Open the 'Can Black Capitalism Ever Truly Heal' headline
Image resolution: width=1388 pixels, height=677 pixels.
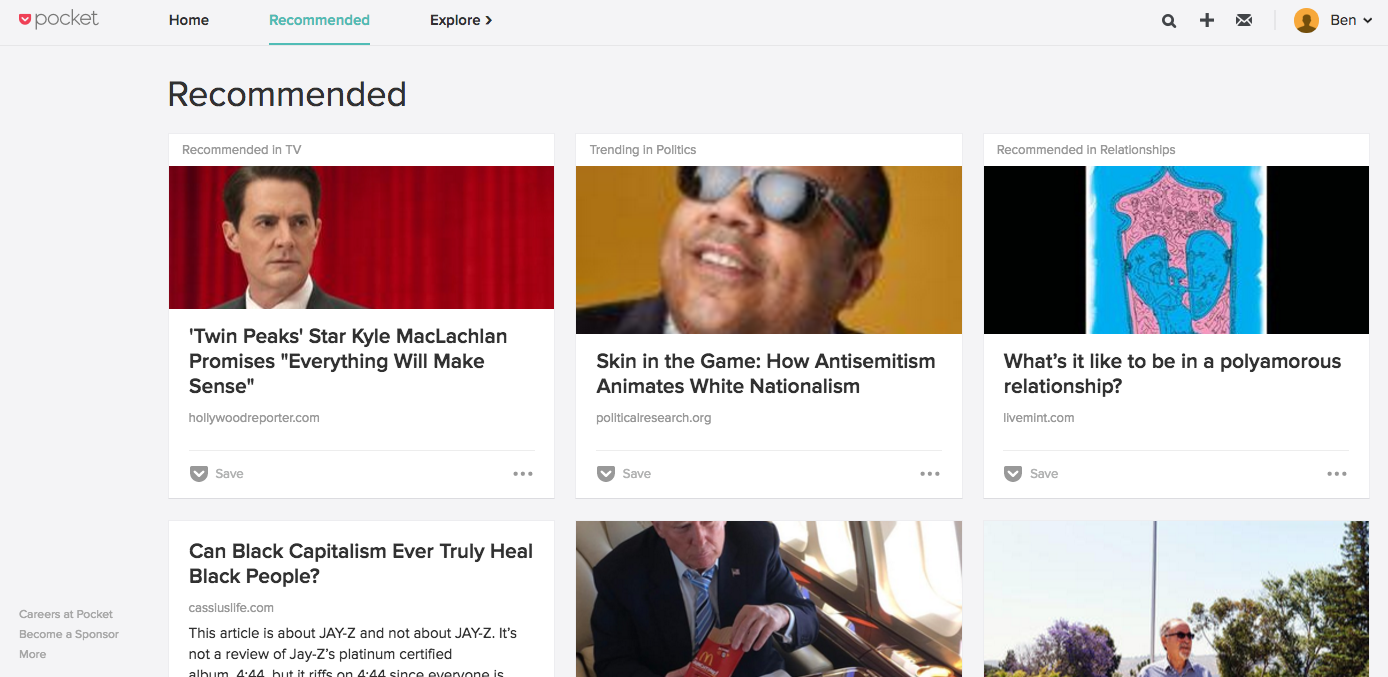click(x=361, y=563)
